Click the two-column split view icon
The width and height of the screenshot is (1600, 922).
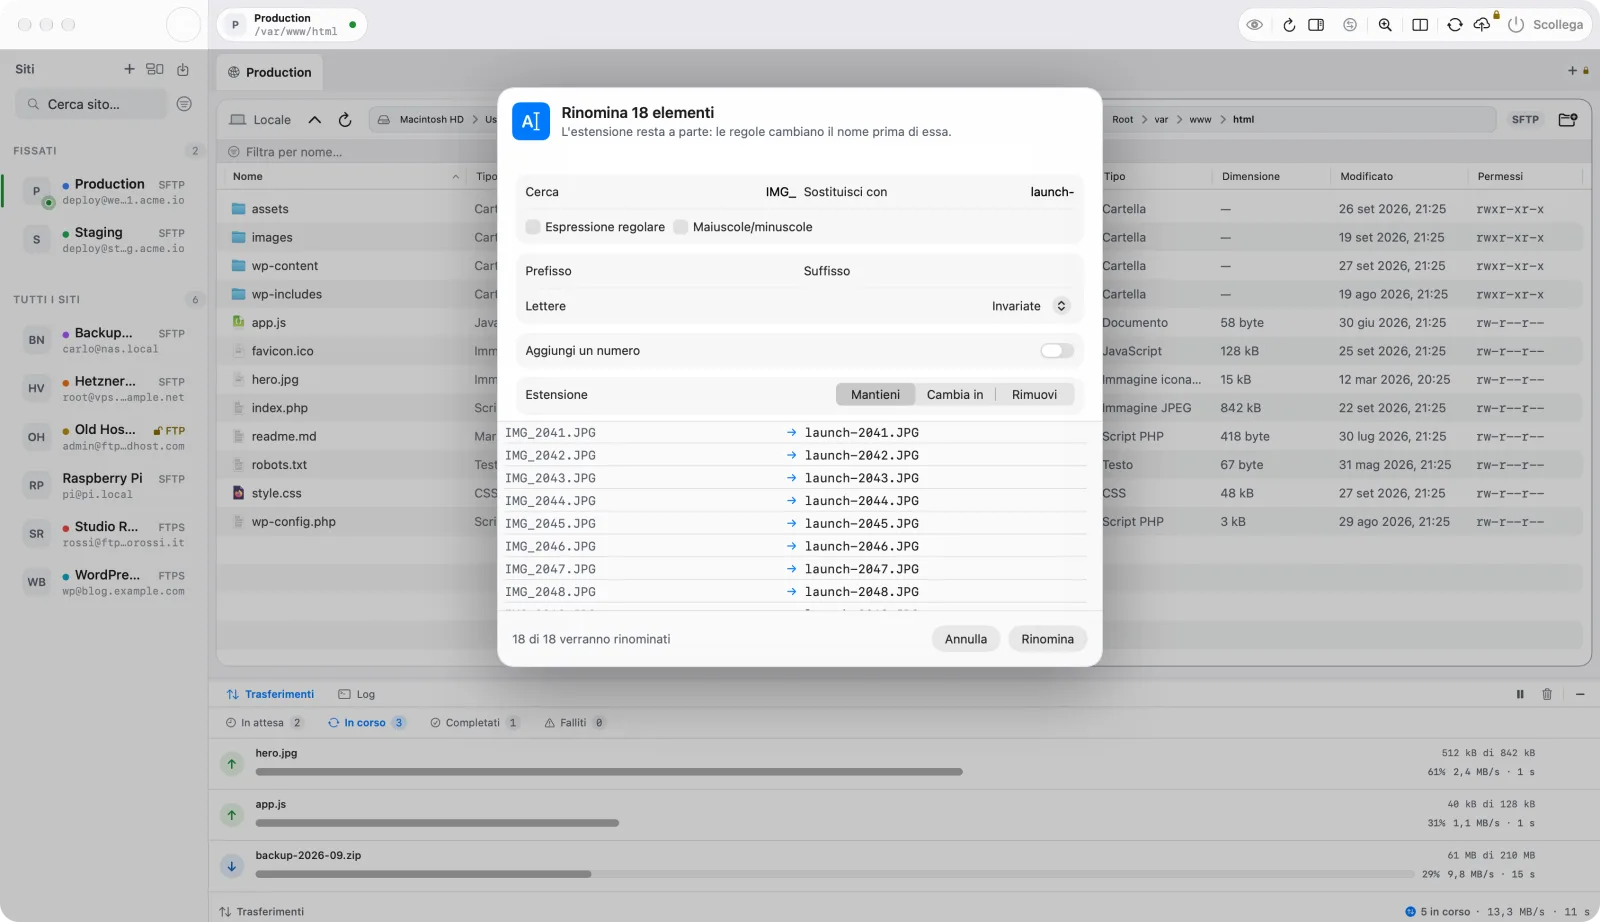pyautogui.click(x=1420, y=25)
